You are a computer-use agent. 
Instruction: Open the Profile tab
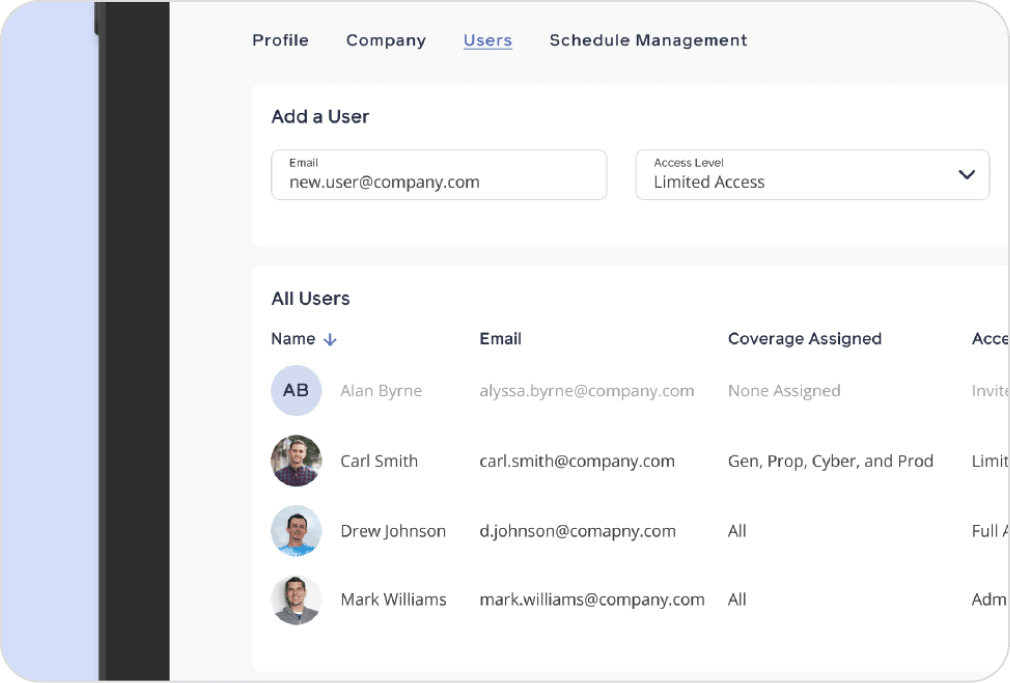(x=280, y=41)
